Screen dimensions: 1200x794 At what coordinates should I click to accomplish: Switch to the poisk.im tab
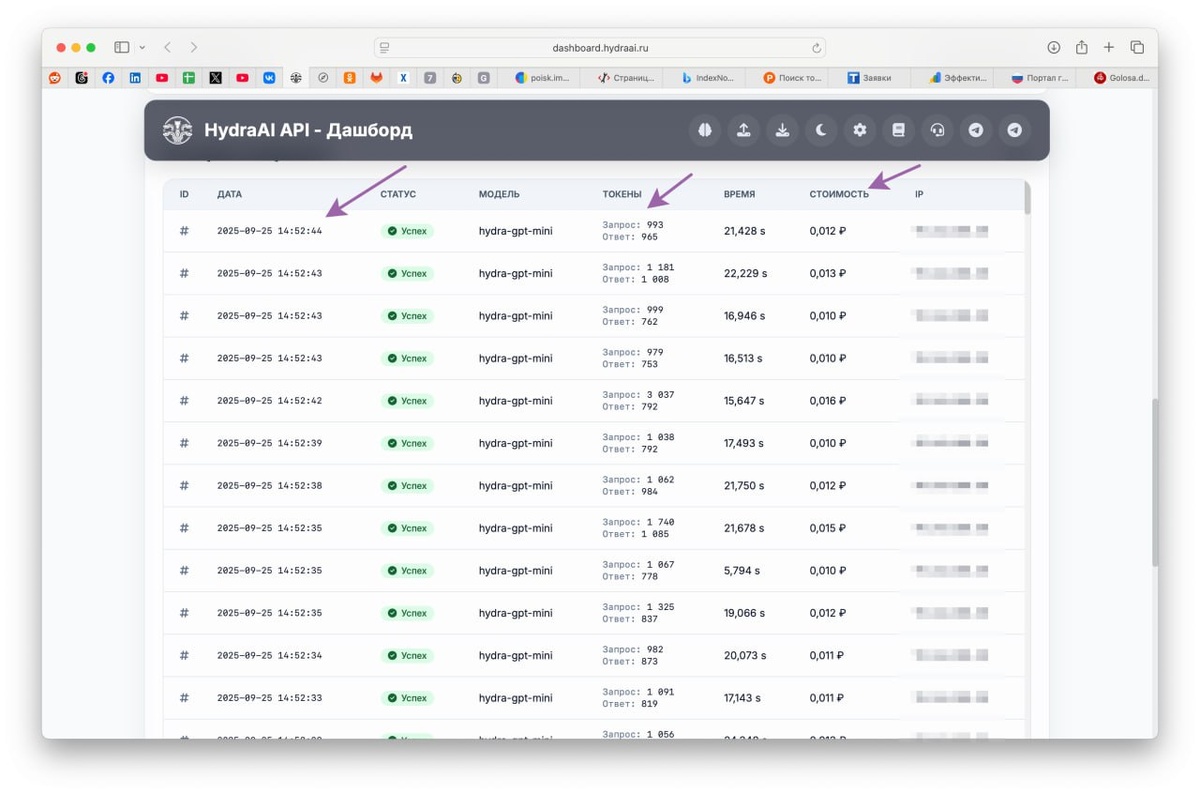[543, 77]
